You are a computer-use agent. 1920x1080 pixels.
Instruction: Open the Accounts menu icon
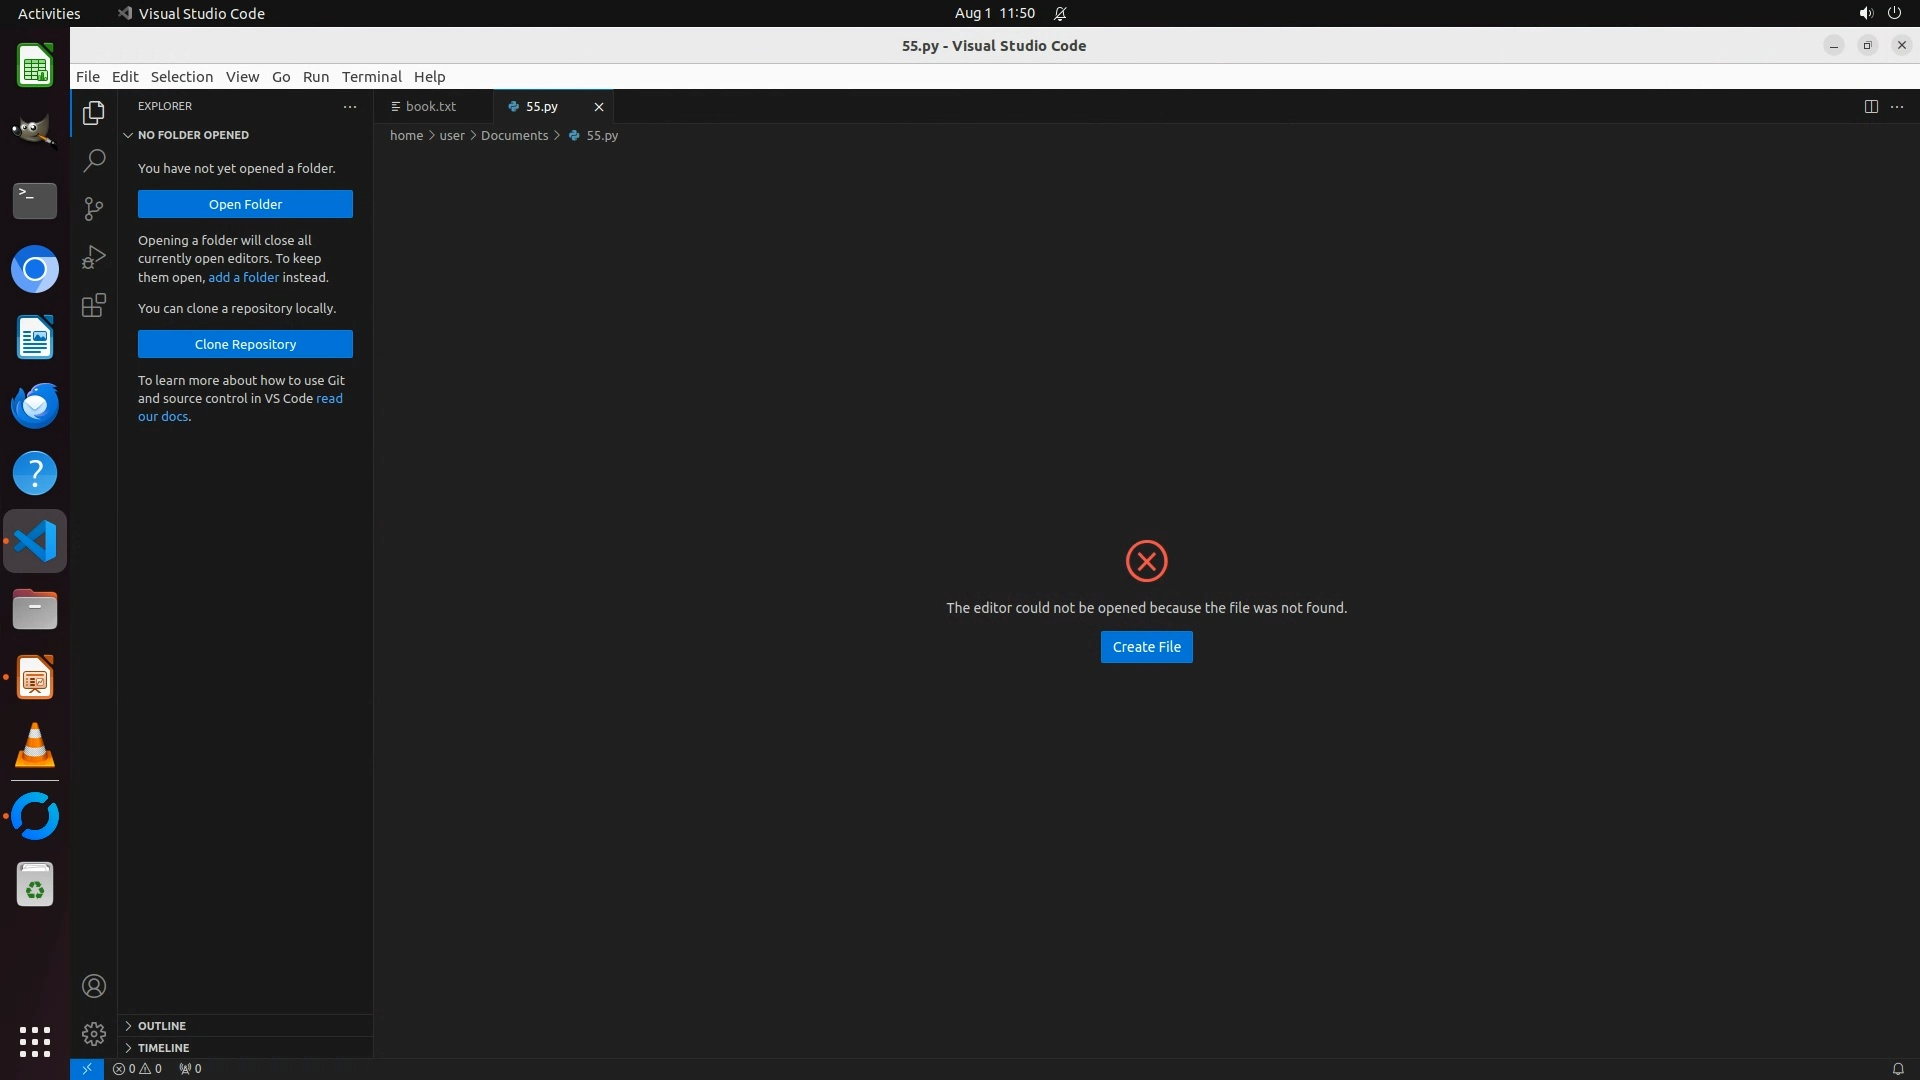(x=94, y=986)
